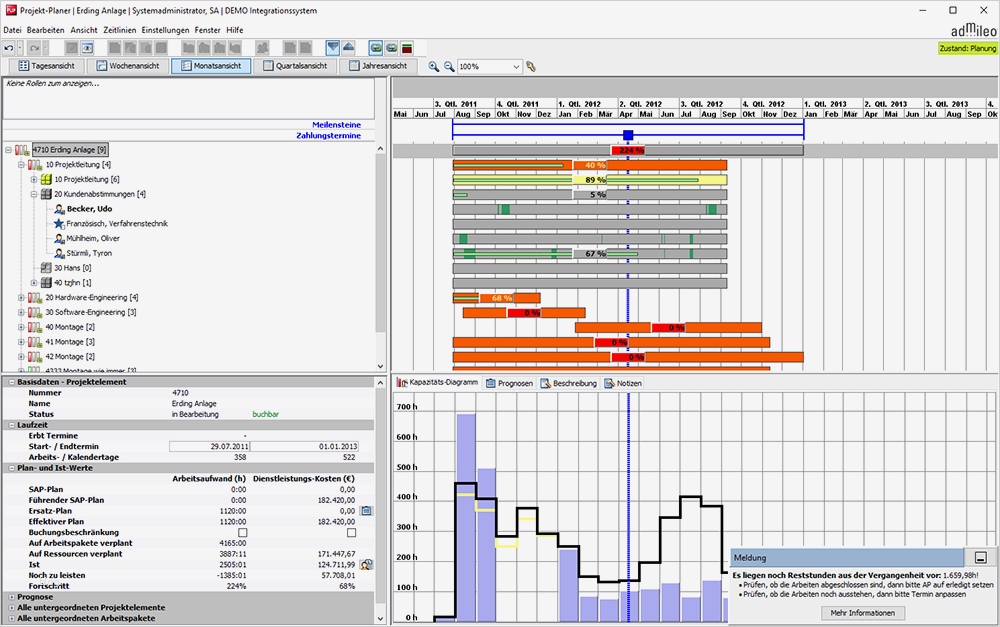The height and width of the screenshot is (627, 1000).
Task: Check the Buchungsbeschränkung cost checkbox
Action: [351, 531]
